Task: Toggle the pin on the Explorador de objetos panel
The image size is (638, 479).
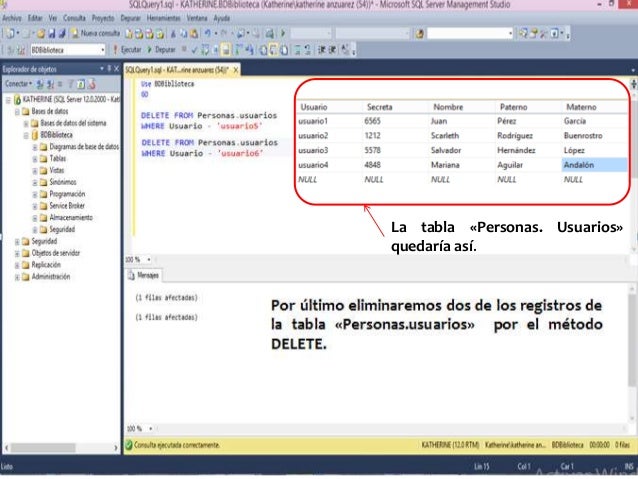Action: tap(109, 69)
